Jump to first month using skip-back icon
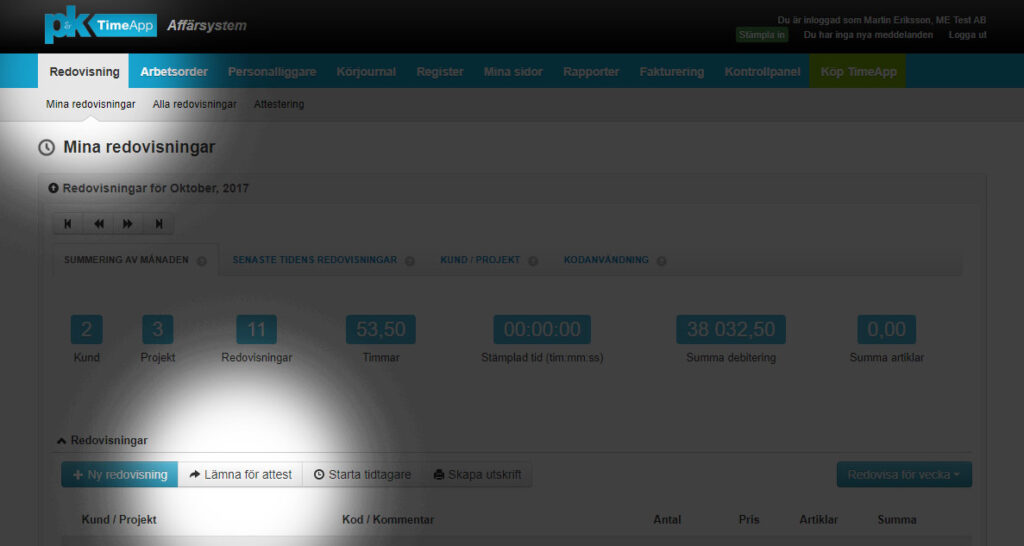The height and width of the screenshot is (546, 1024). pyautogui.click(x=68, y=224)
